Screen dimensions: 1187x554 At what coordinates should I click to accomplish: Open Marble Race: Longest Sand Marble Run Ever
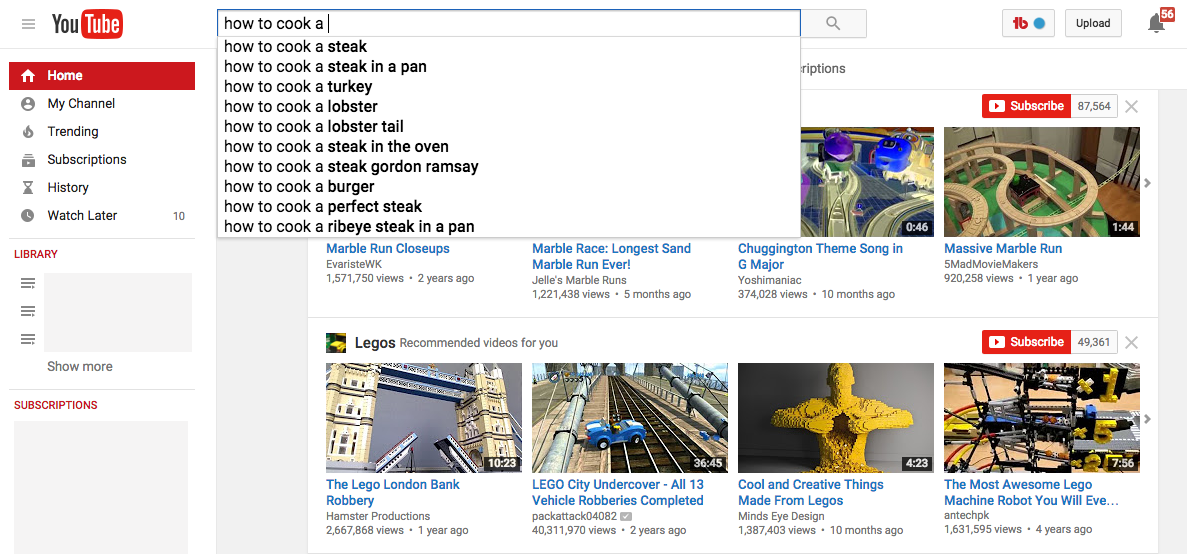612,257
